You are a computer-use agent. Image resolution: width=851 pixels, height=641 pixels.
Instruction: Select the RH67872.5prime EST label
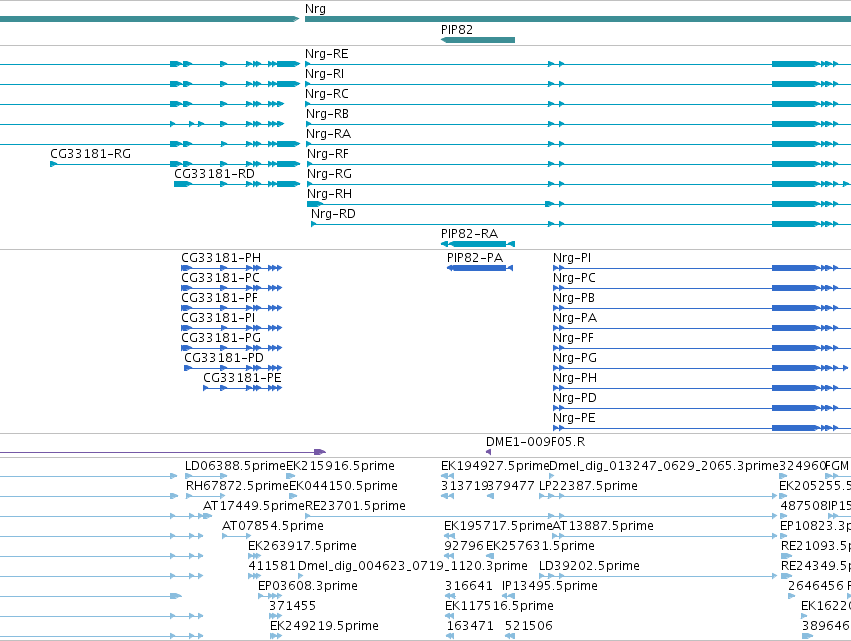(x=237, y=486)
